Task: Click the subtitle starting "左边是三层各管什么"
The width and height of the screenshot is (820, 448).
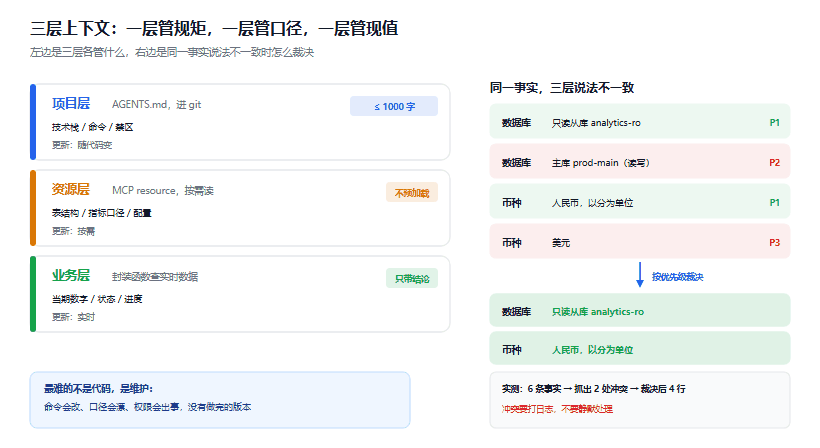Action: [172, 52]
